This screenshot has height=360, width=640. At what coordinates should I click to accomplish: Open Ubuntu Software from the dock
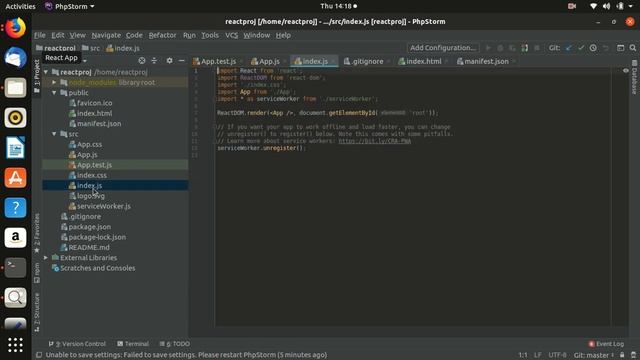click(16, 178)
